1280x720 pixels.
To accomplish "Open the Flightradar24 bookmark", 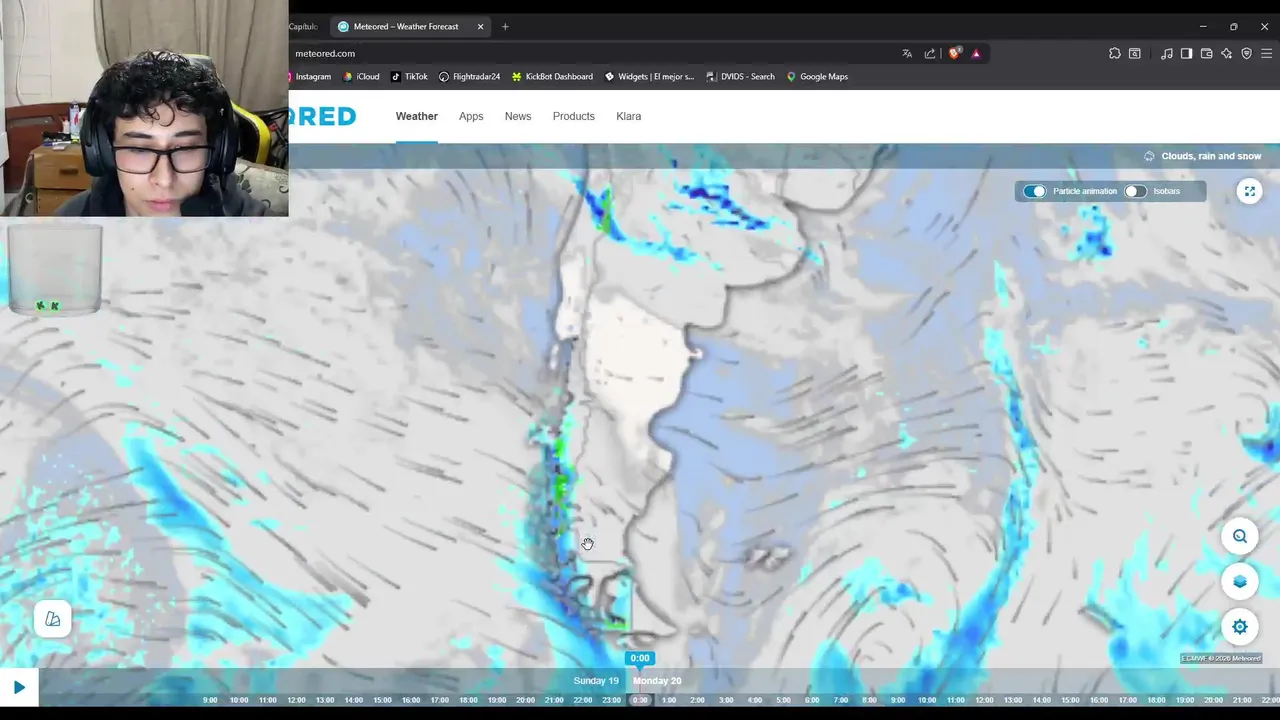I will (469, 77).
